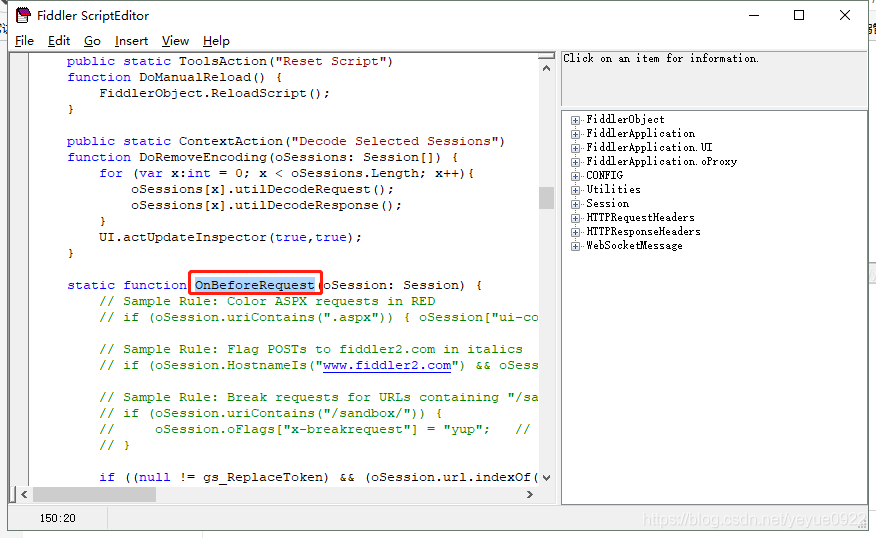Viewport: 876px width, 538px height.
Task: Select the WebSocketMessage tree item
Action: tap(634, 246)
